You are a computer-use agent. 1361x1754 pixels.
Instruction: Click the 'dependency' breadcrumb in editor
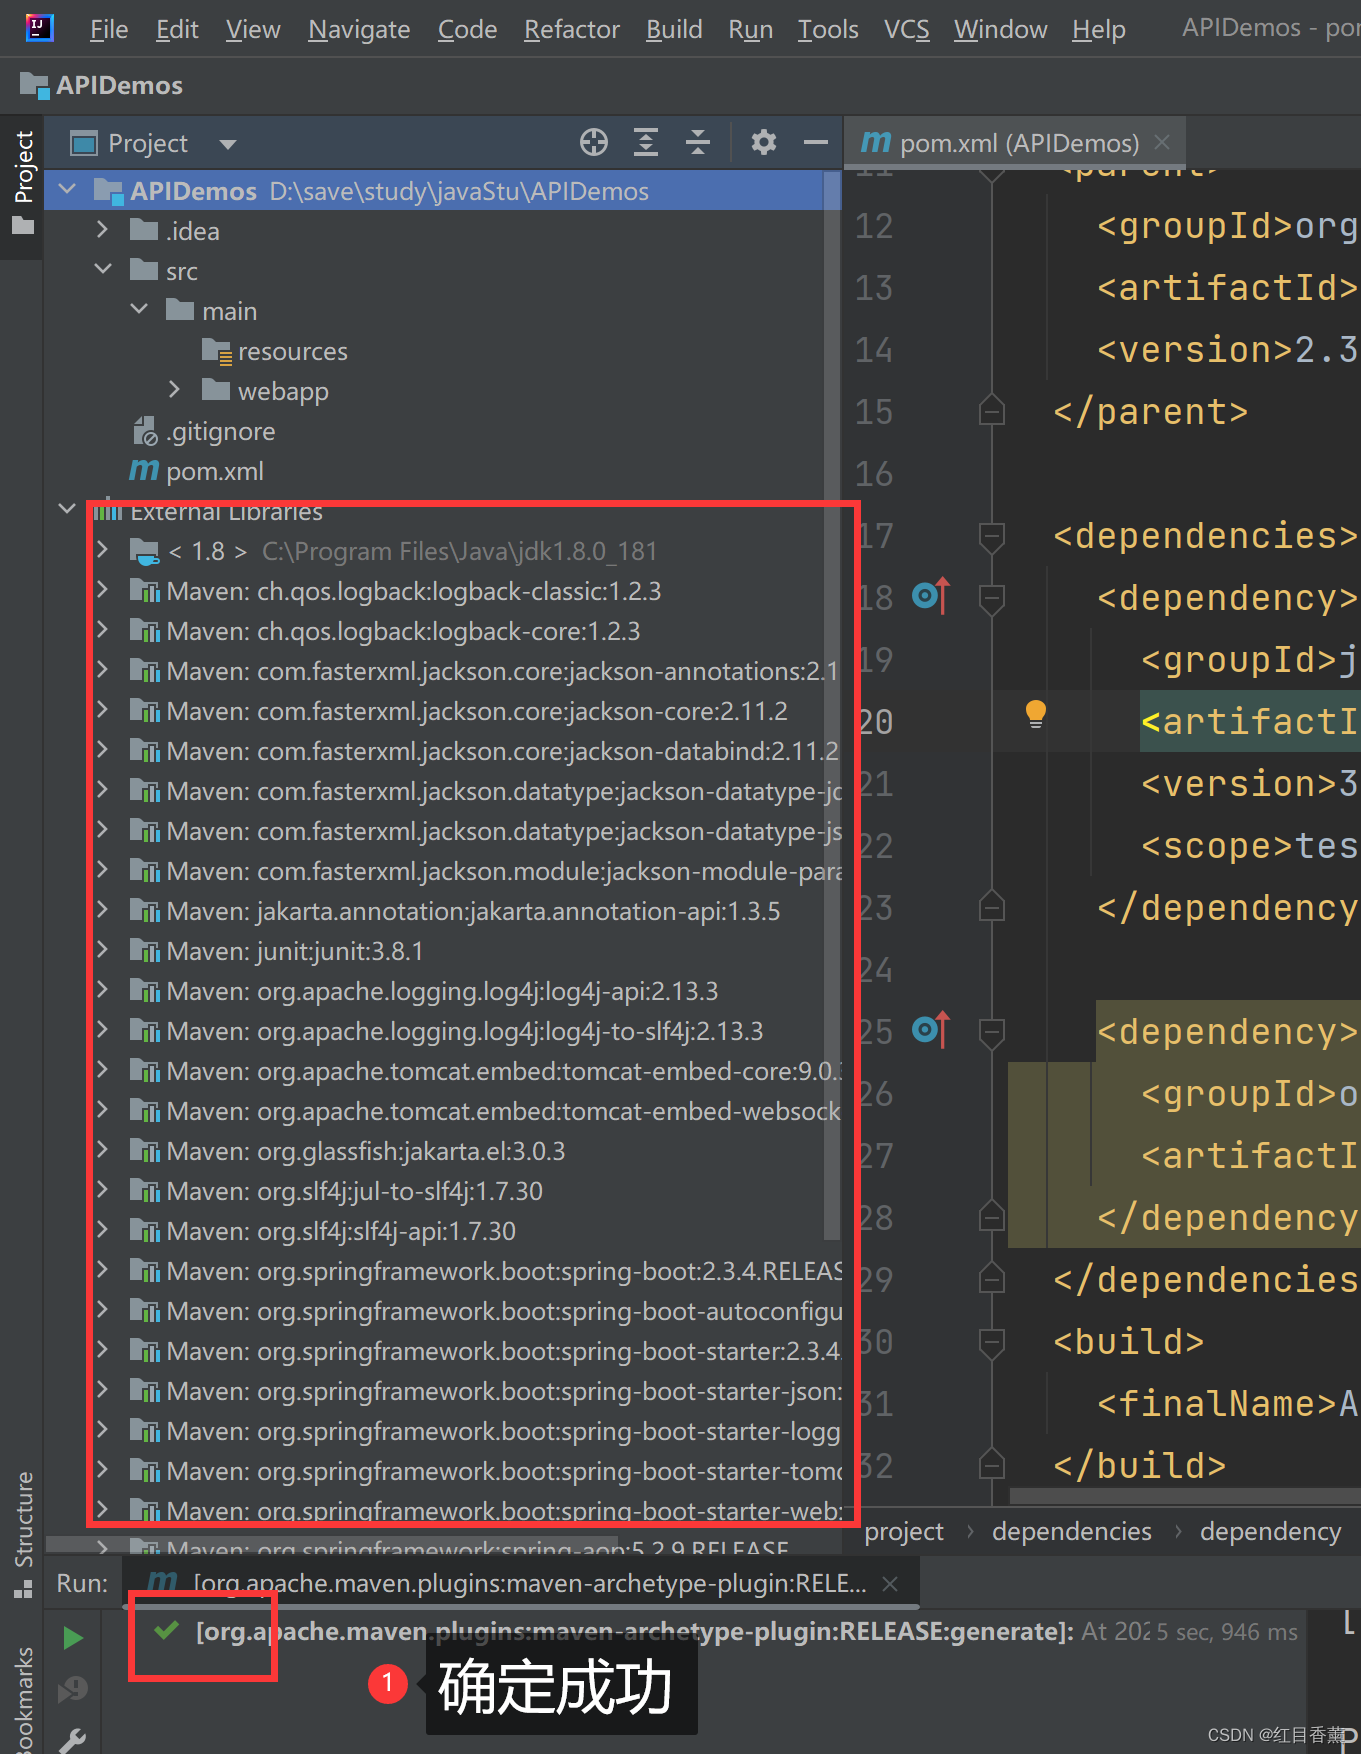pos(1271,1531)
